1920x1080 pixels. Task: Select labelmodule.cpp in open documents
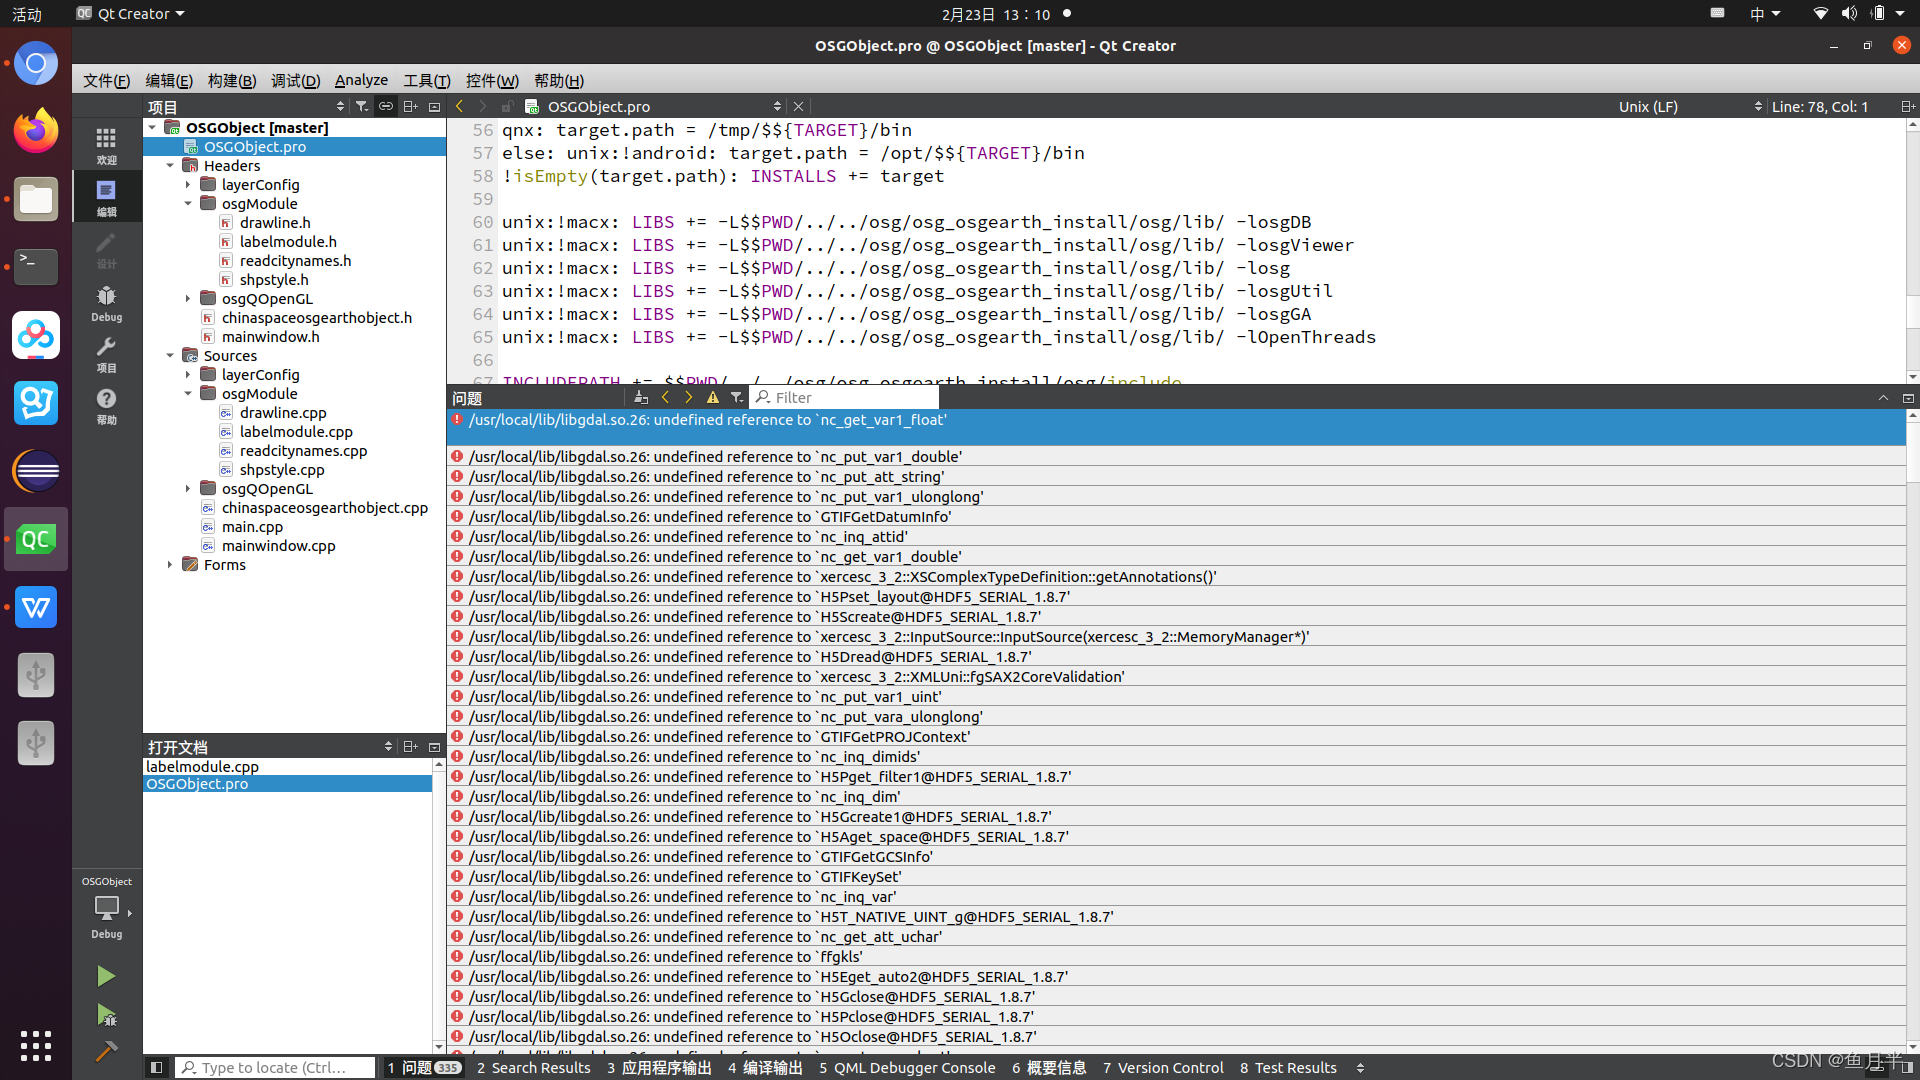[x=203, y=767]
